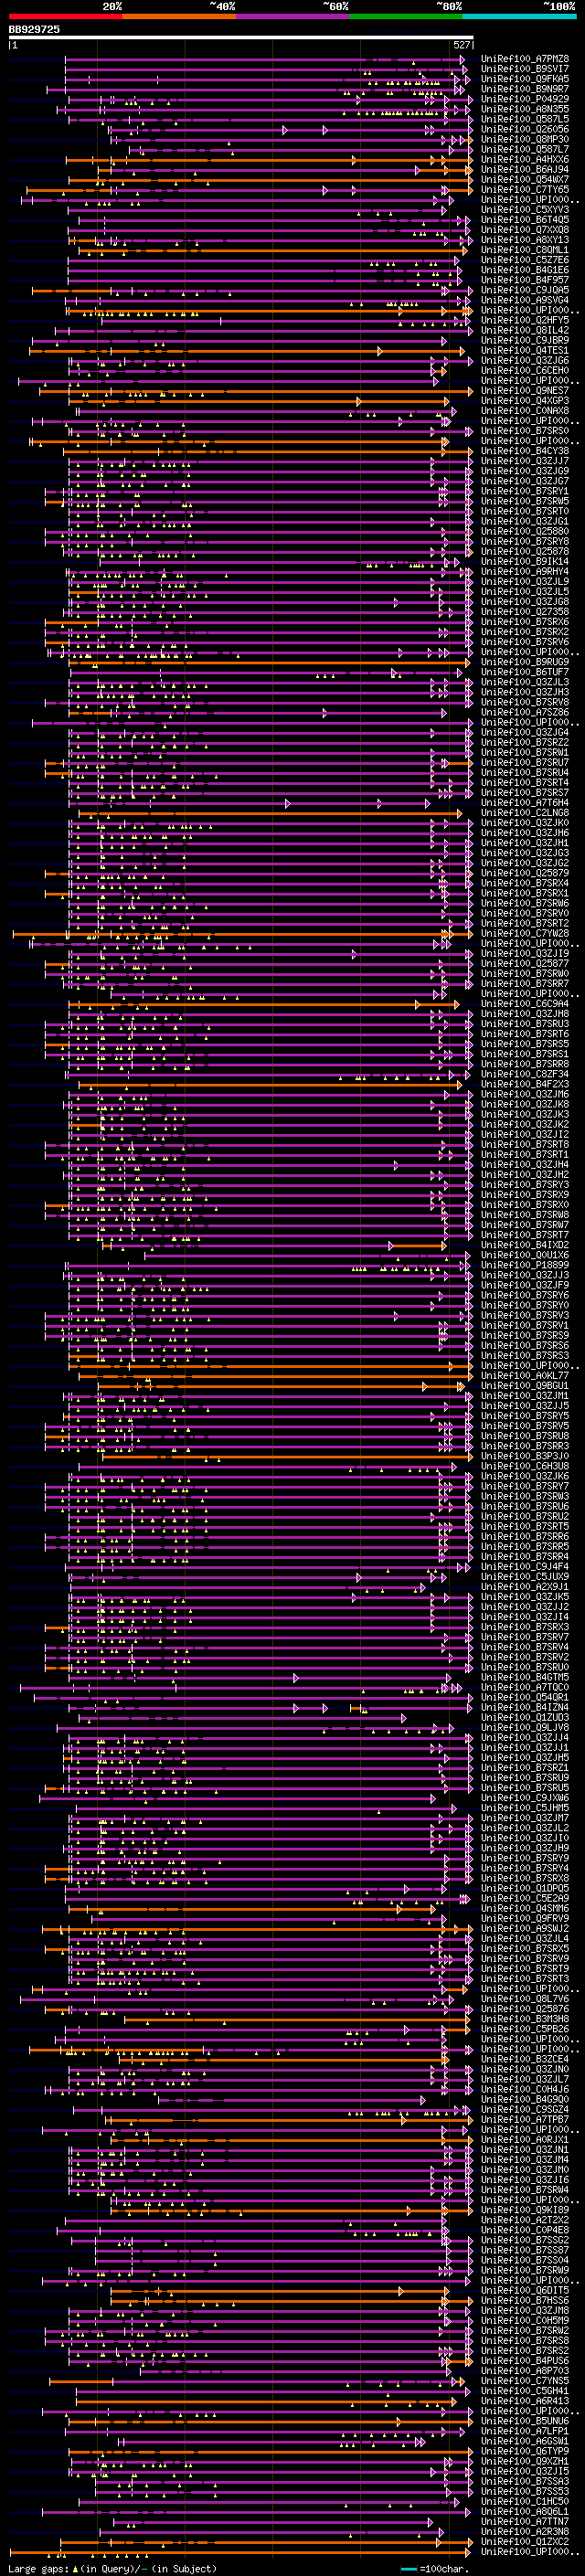This screenshot has height=2576, width=585.
Task: Select the UniRef100_Q7XXQ8 label
Action: (x=525, y=230)
